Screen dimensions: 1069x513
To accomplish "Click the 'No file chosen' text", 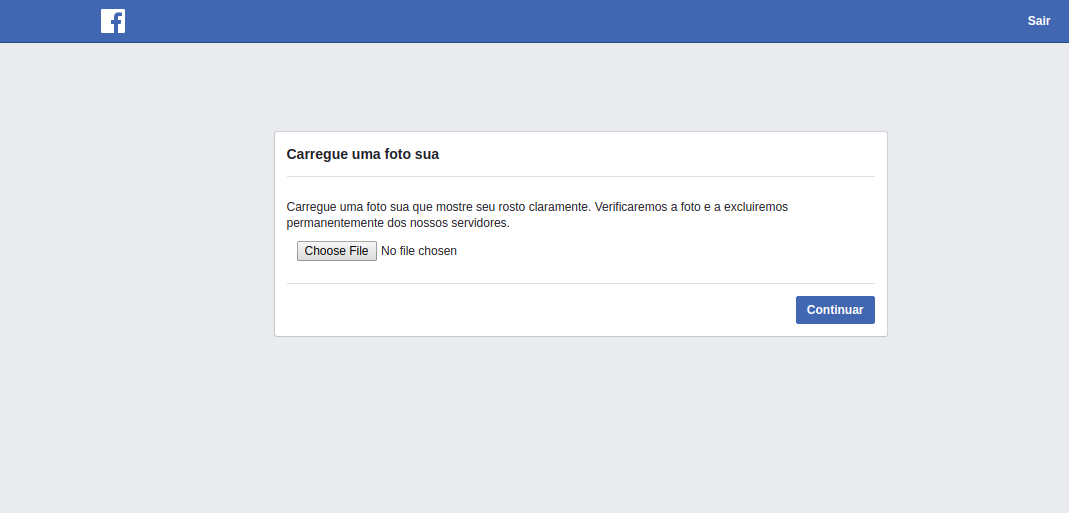I will (x=419, y=251).
